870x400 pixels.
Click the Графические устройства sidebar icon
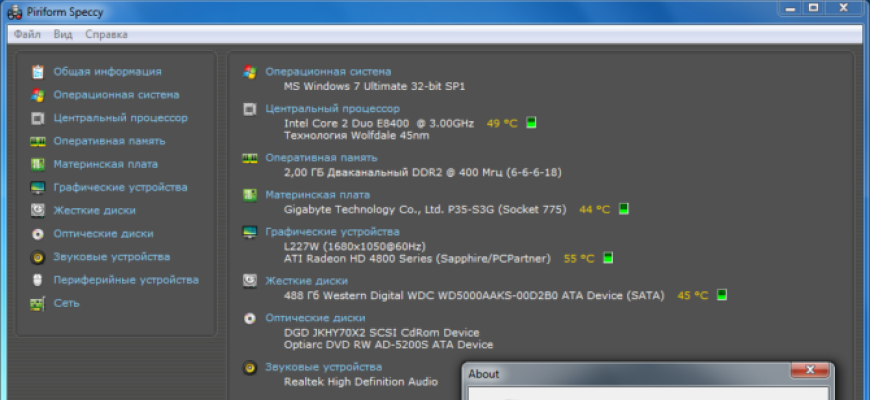pyautogui.click(x=37, y=188)
